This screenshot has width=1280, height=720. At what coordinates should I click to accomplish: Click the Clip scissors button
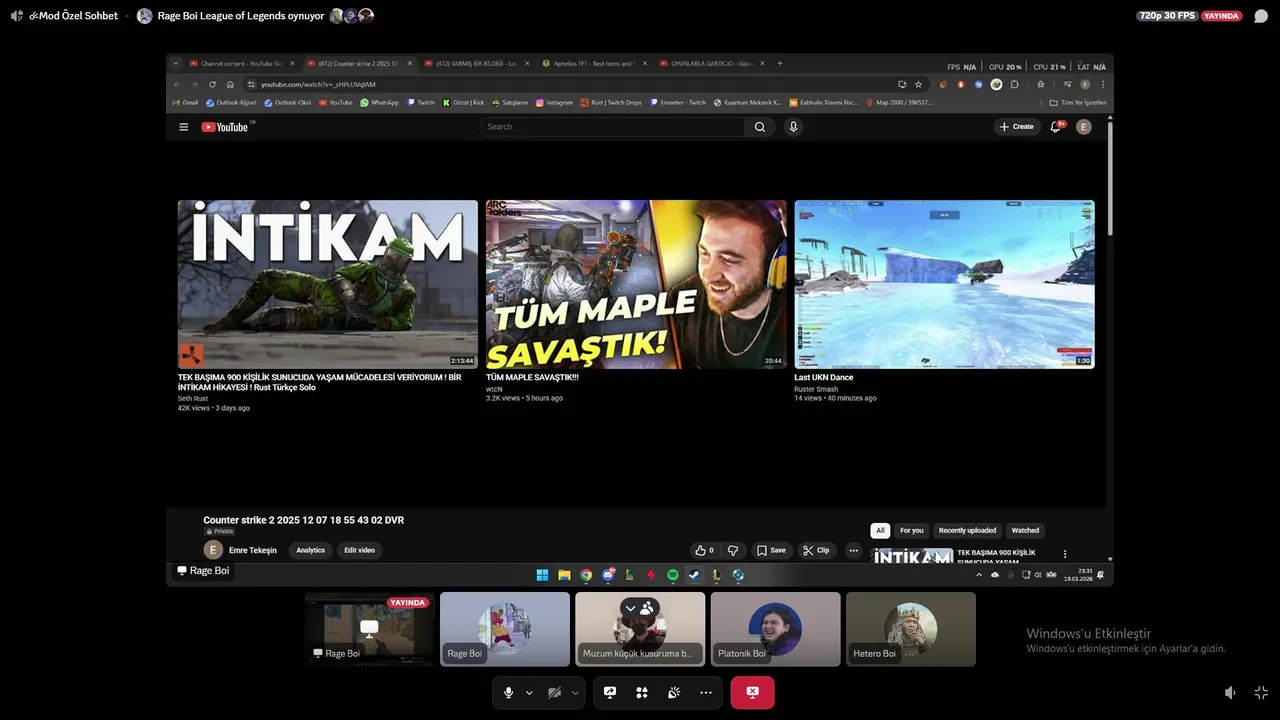tap(816, 550)
